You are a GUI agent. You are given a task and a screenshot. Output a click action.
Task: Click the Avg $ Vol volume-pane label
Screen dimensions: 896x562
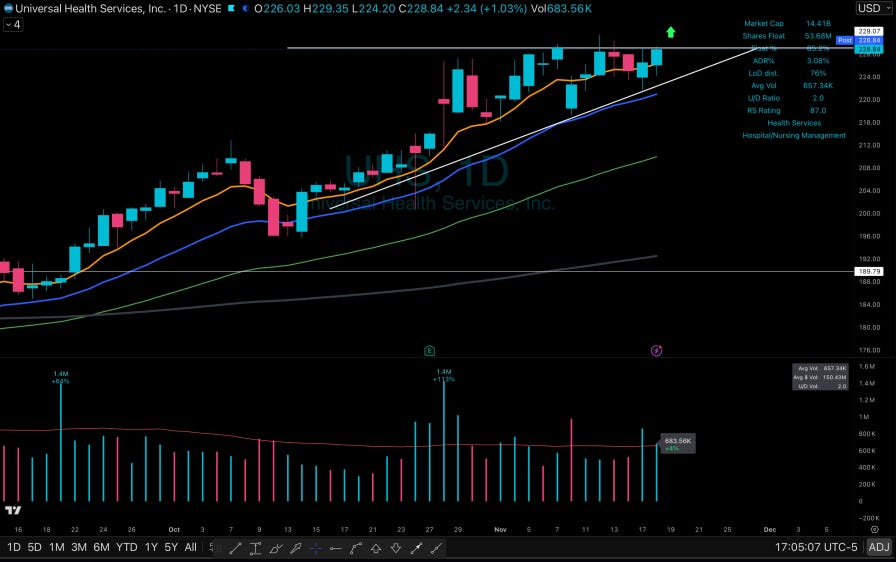[x=820, y=378]
